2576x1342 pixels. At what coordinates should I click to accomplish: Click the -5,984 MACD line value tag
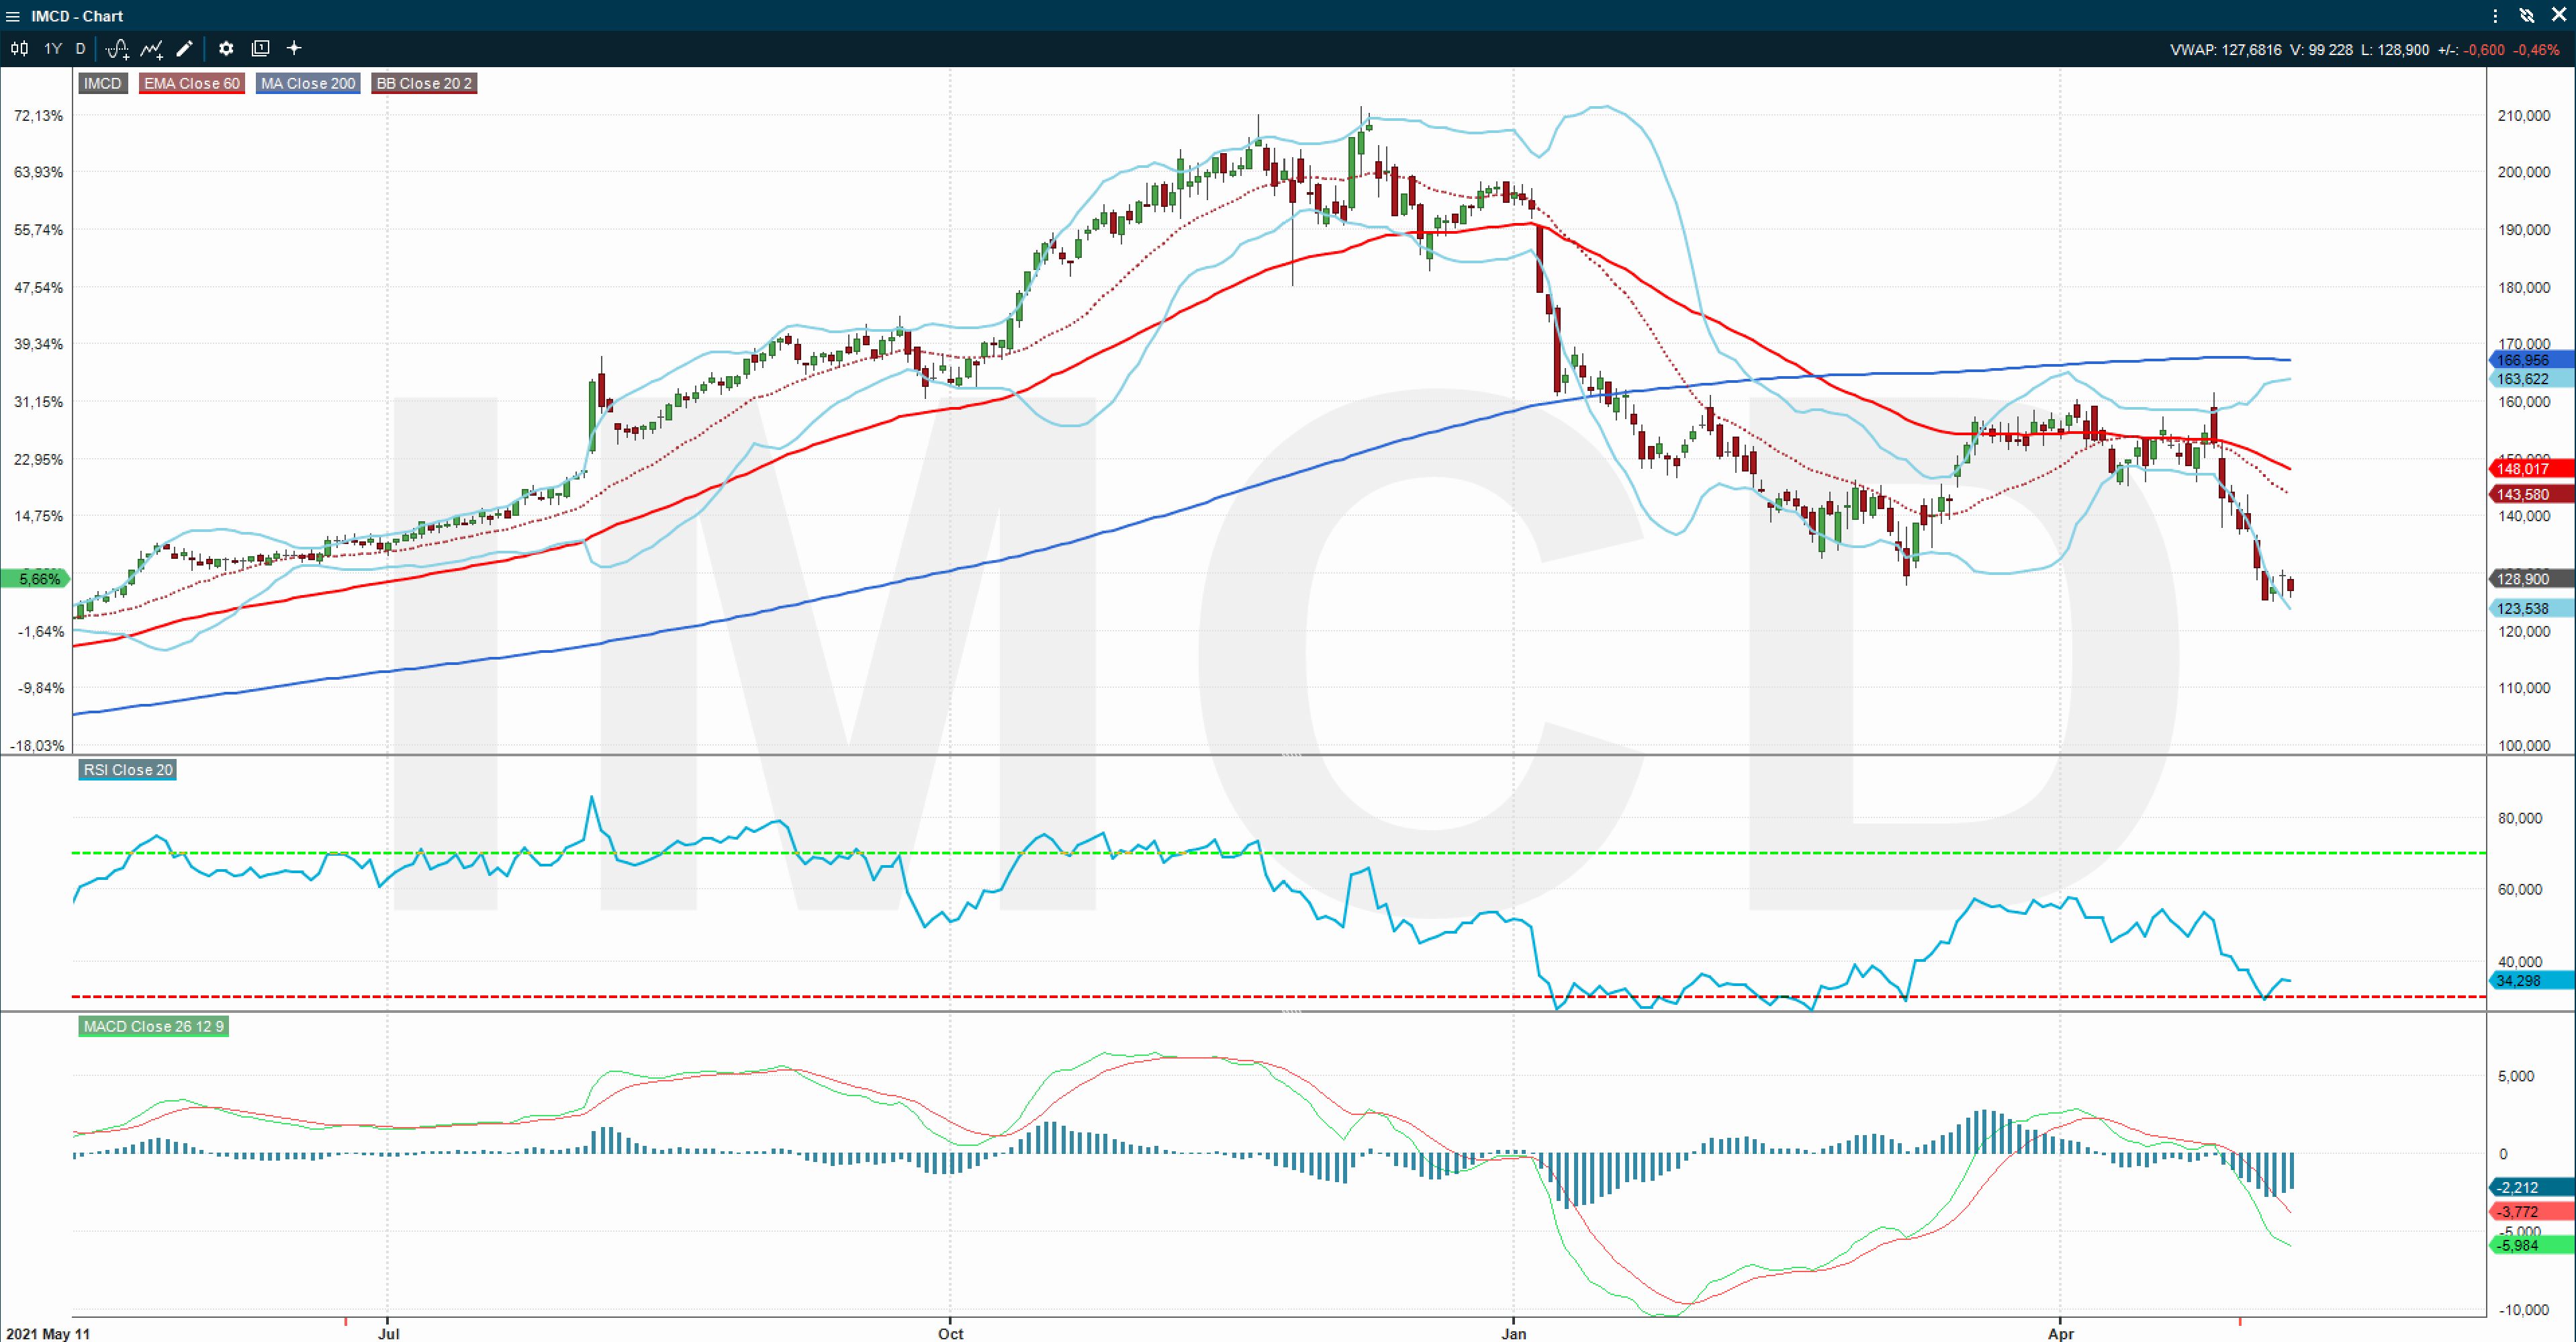tap(2530, 1245)
